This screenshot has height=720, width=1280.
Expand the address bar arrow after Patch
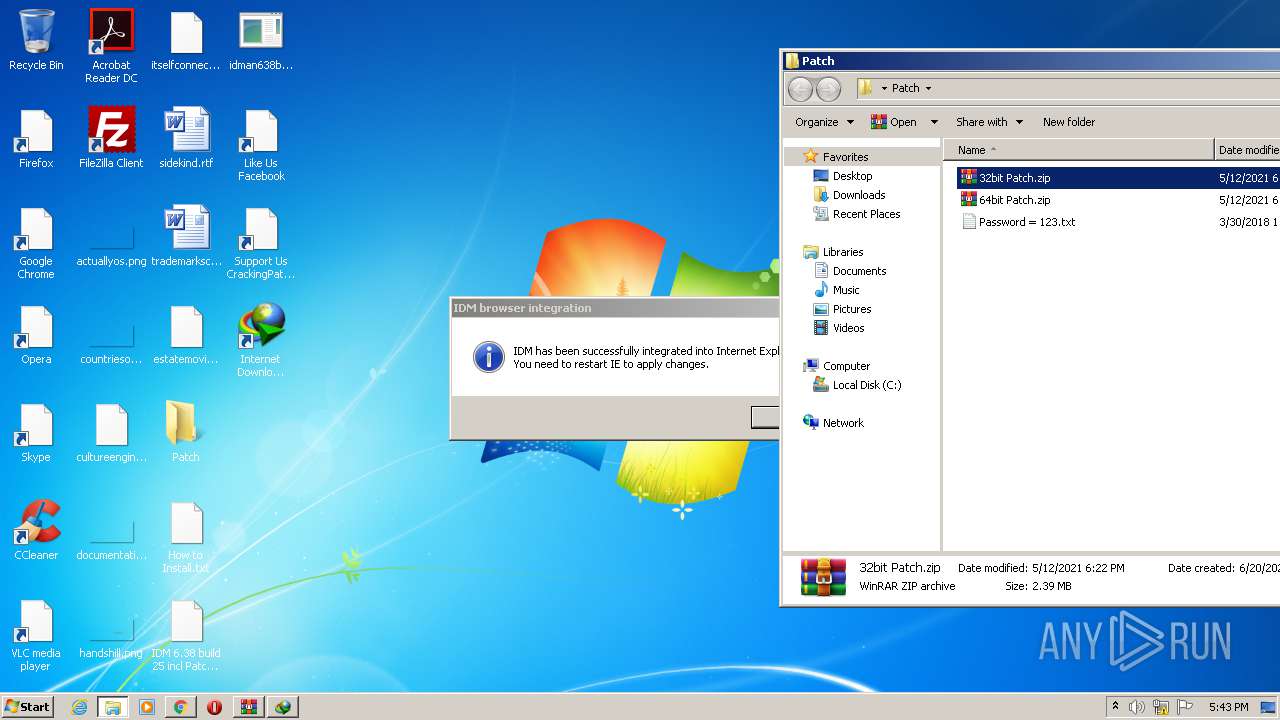(x=928, y=88)
